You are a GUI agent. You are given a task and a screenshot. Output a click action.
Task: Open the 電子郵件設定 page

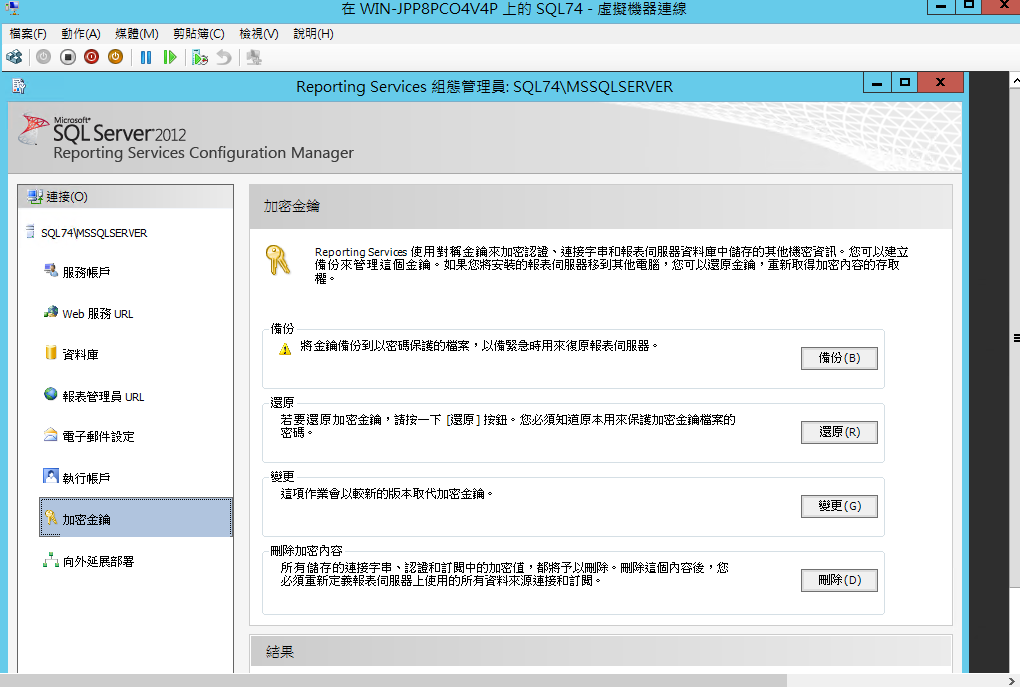tap(98, 437)
